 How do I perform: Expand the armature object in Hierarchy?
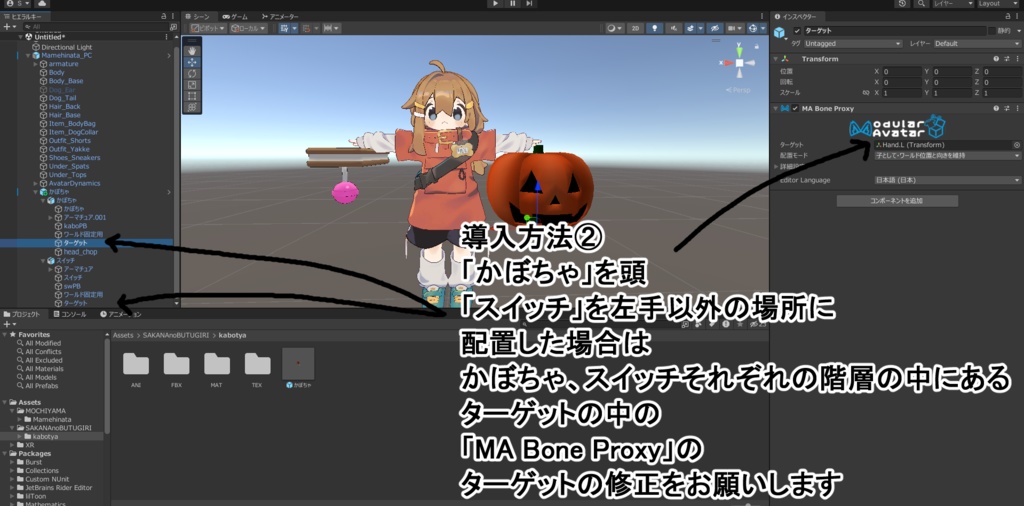tap(37, 64)
